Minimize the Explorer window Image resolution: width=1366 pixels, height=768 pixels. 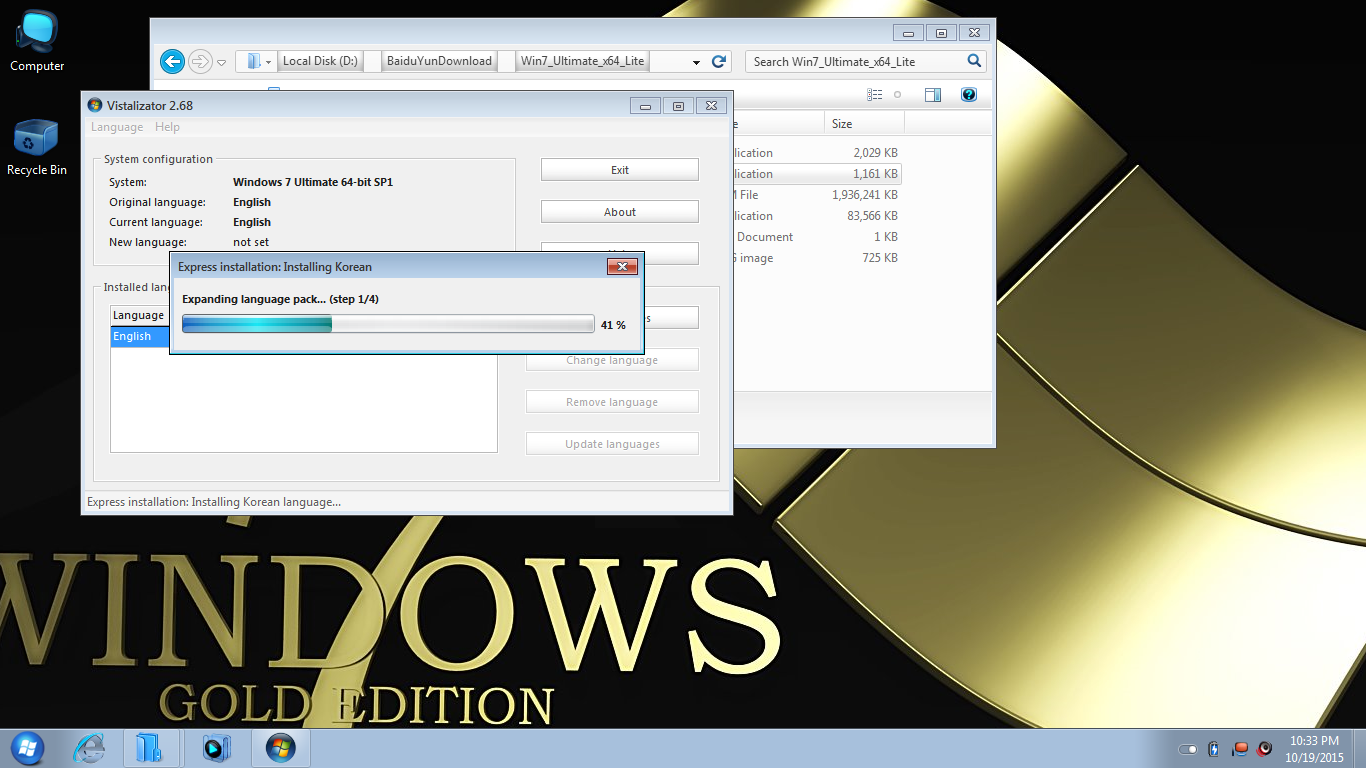[x=908, y=33]
